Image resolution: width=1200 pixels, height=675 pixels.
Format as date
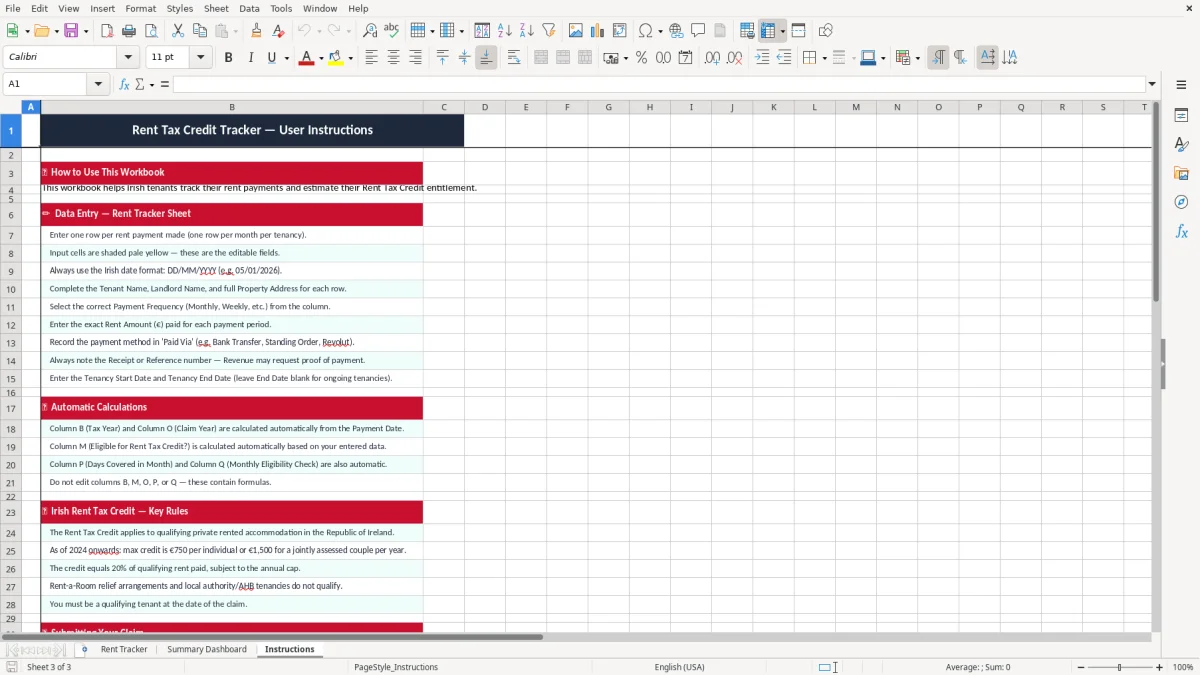pos(685,58)
